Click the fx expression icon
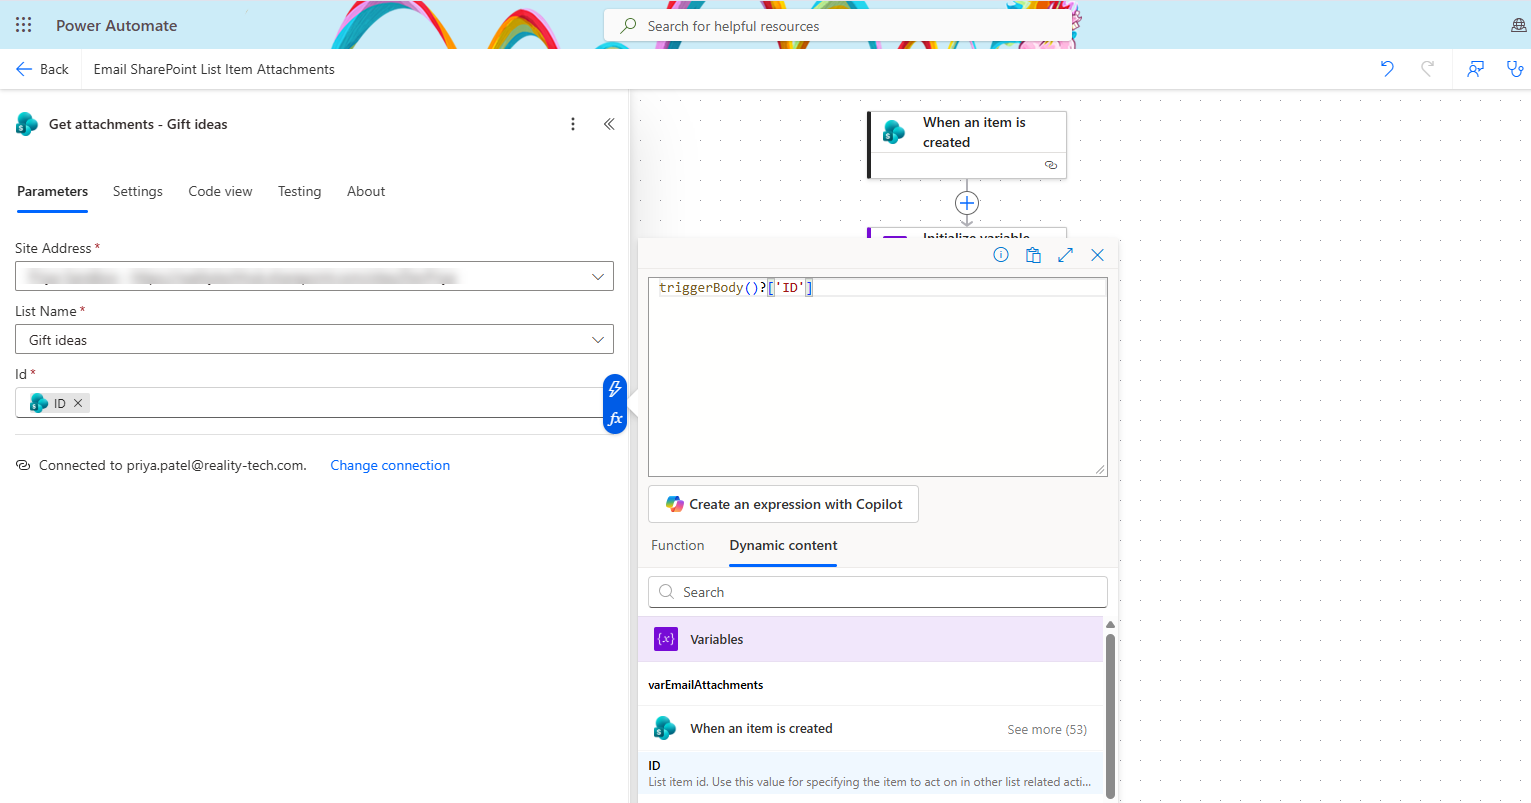This screenshot has height=803, width=1531. [x=615, y=419]
